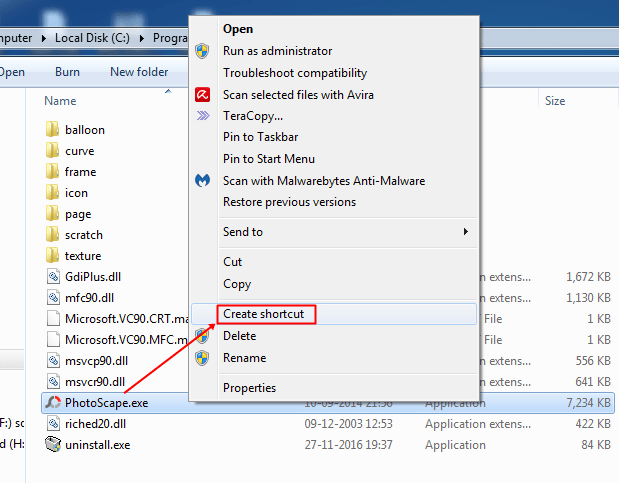Click the shield icon beside Rename

point(202,358)
